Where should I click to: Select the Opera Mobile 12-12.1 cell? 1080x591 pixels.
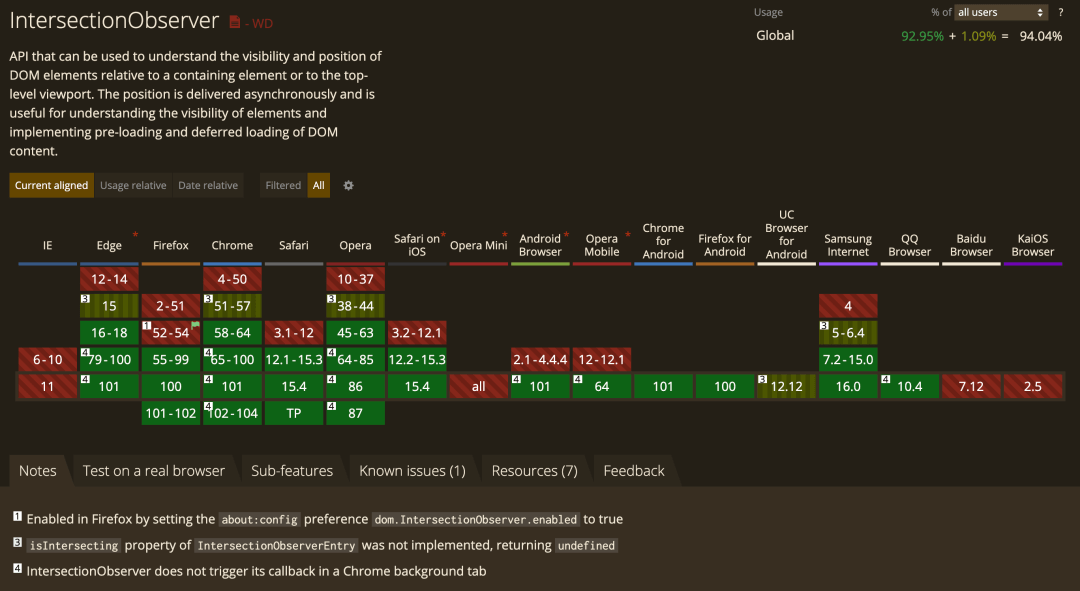coord(602,360)
